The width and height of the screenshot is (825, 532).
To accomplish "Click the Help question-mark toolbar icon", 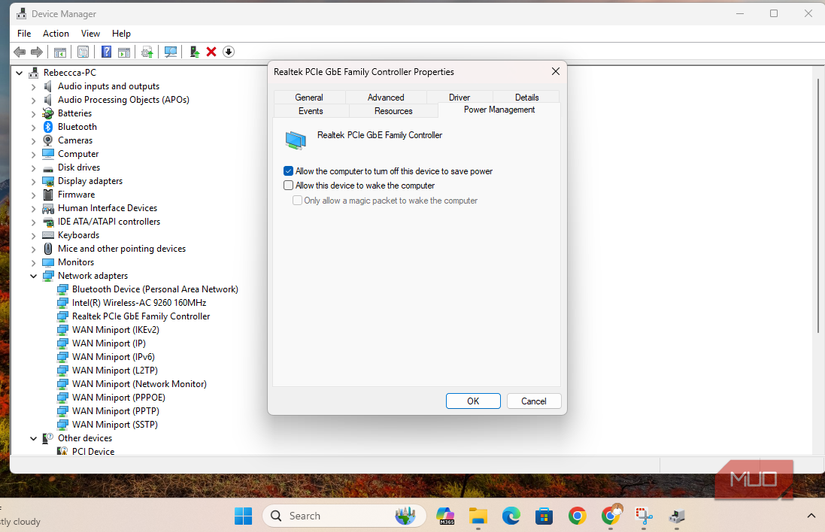I will pyautogui.click(x=106, y=52).
